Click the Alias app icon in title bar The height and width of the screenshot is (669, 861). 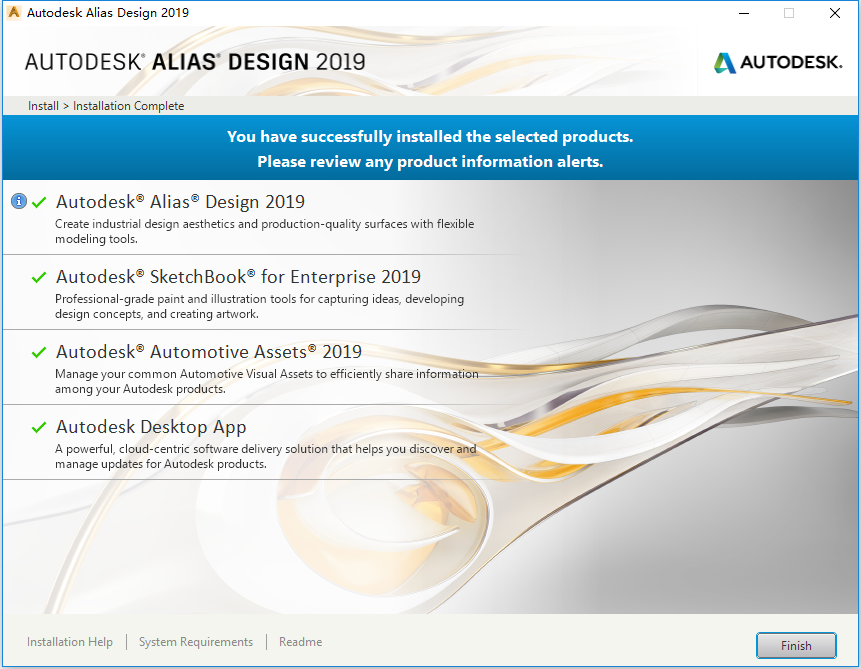pos(14,12)
